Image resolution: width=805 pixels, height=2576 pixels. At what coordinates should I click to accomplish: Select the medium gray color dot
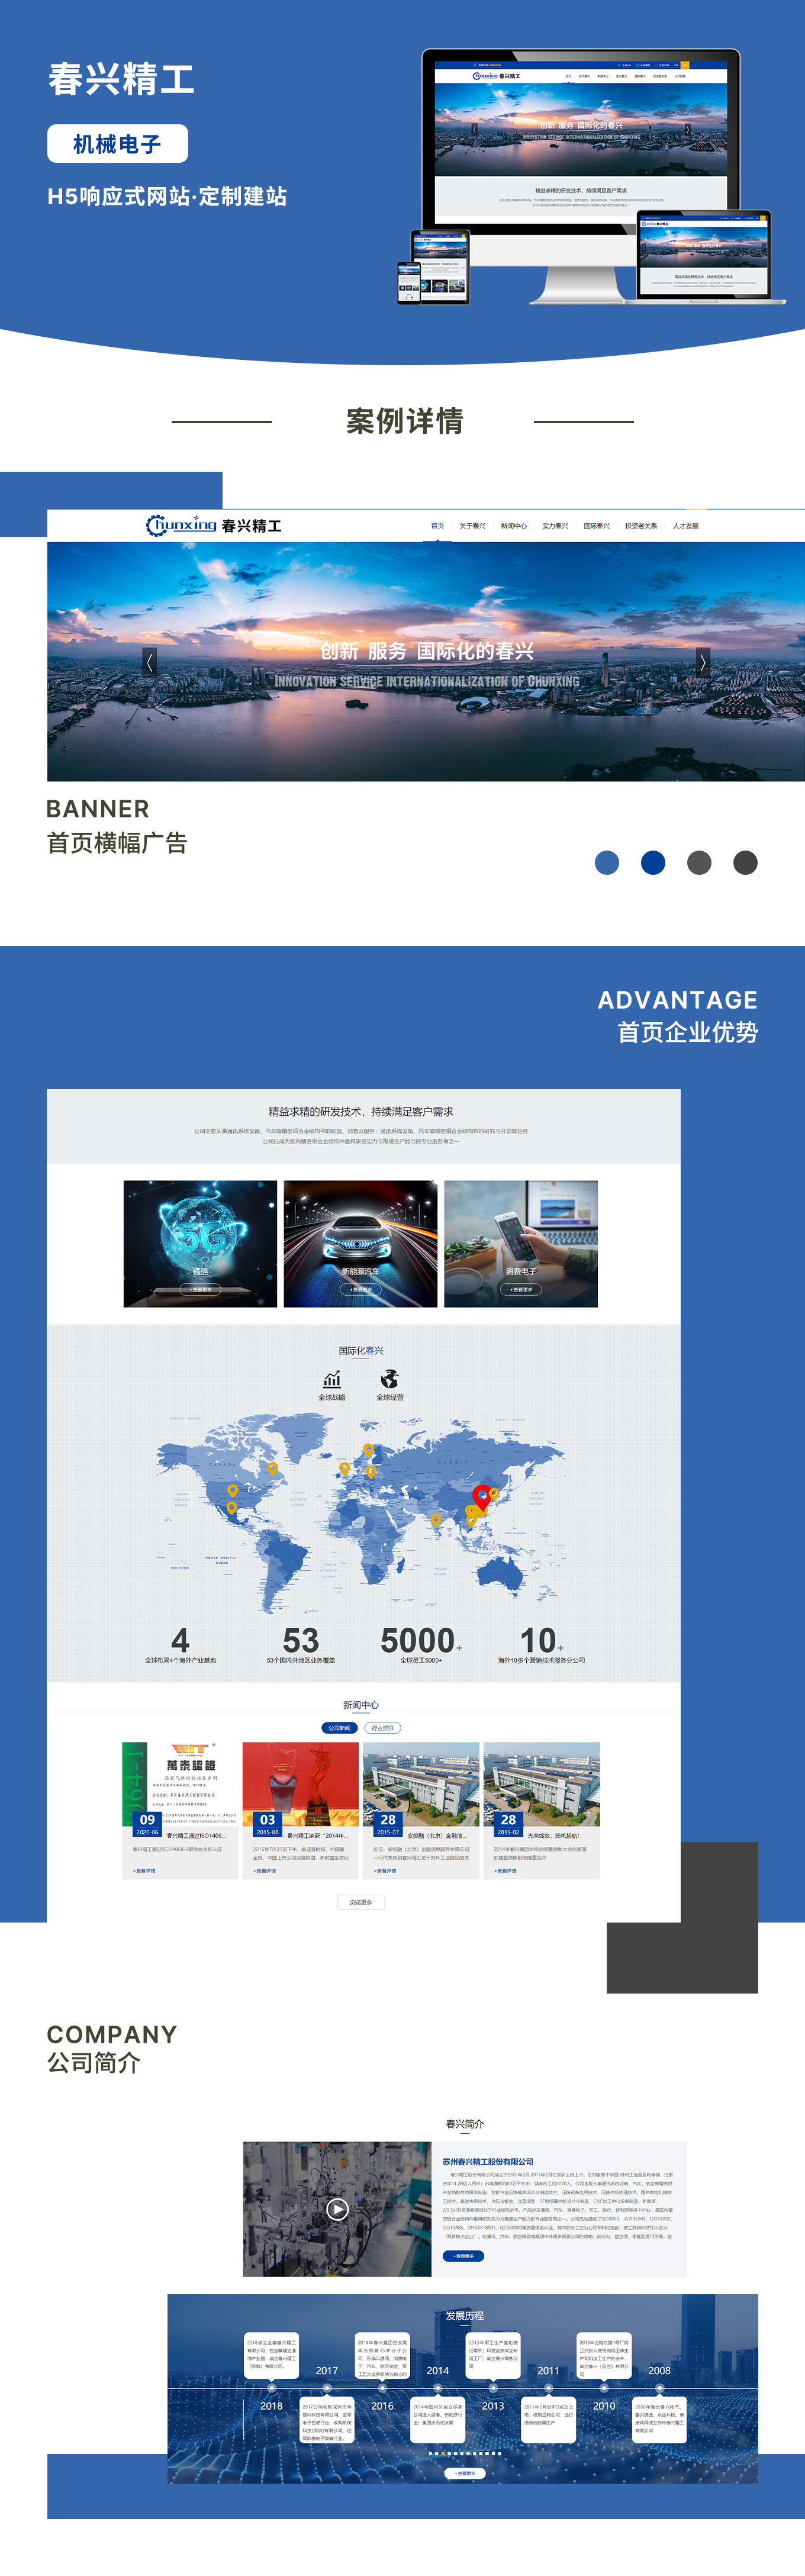699,863
